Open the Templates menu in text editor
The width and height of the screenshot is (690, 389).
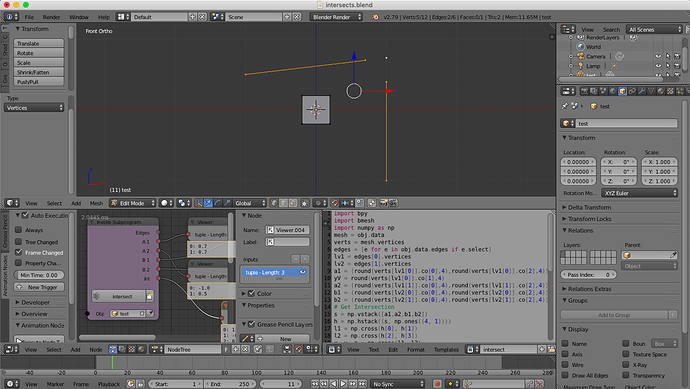point(446,349)
